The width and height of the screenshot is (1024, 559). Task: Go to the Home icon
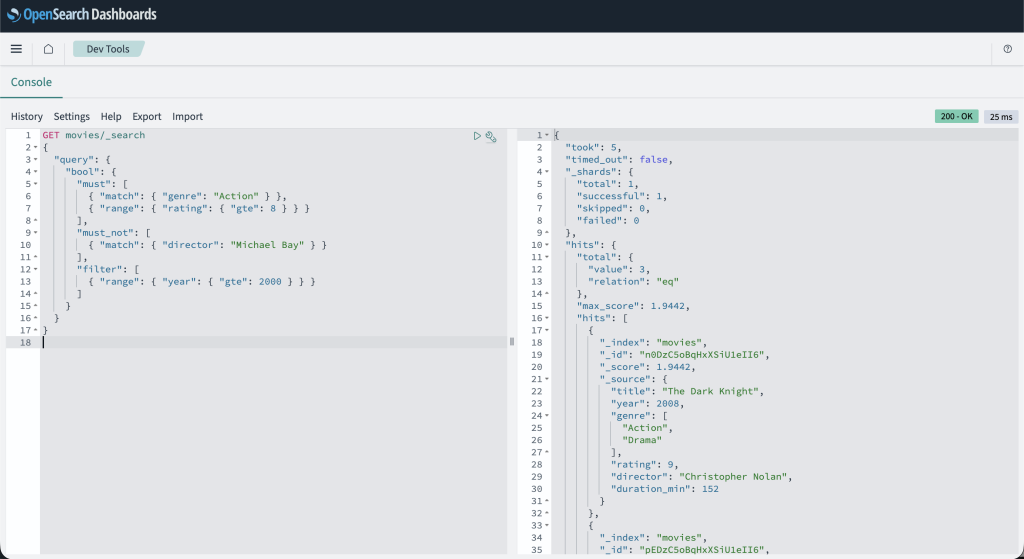point(48,49)
